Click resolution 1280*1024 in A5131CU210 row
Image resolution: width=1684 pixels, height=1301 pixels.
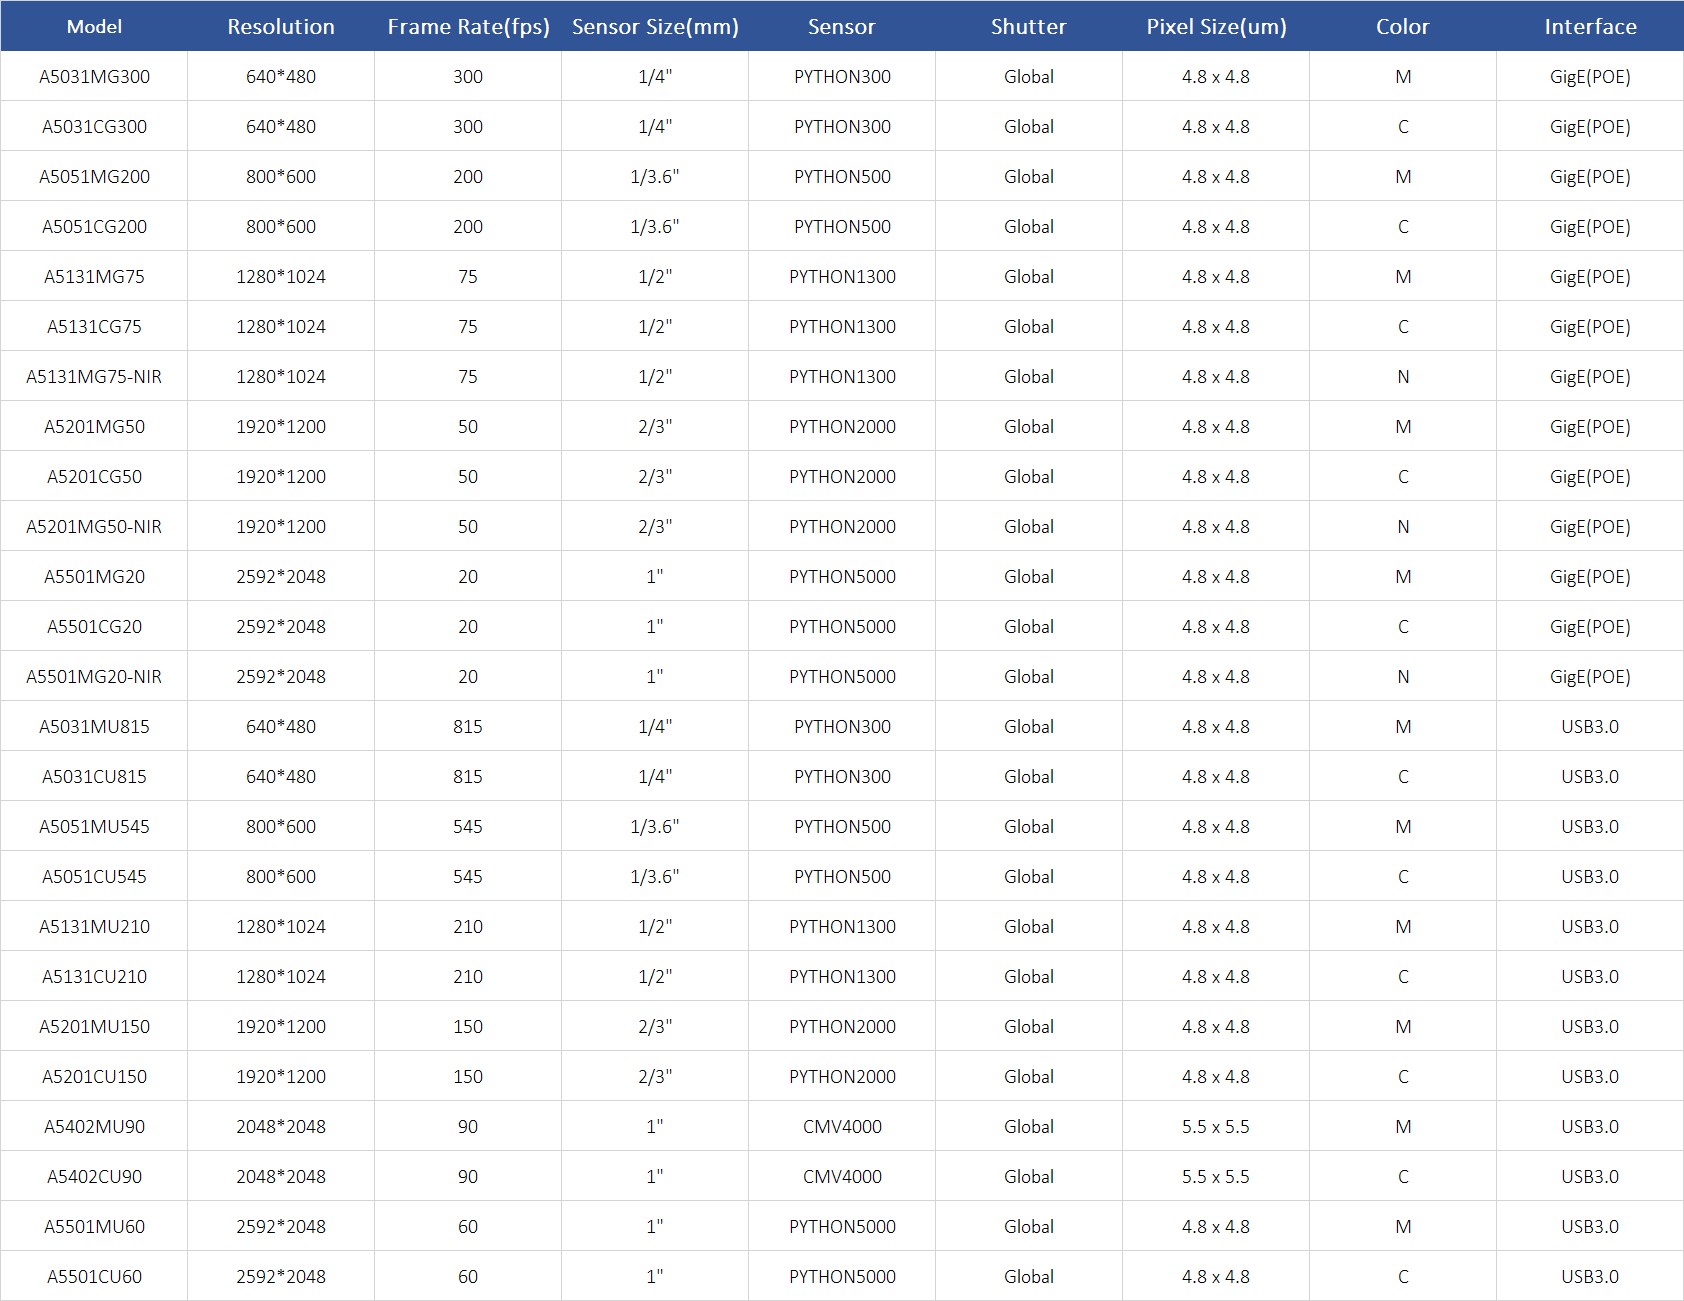click(281, 977)
